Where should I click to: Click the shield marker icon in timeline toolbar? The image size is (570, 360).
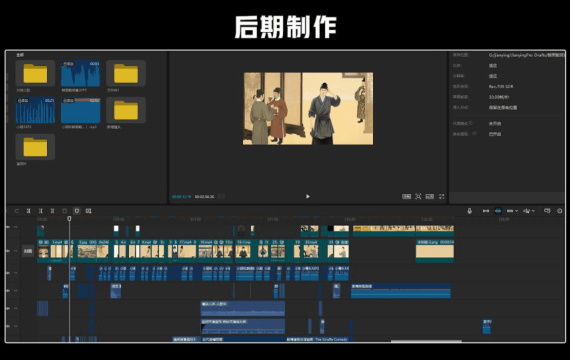coord(76,211)
